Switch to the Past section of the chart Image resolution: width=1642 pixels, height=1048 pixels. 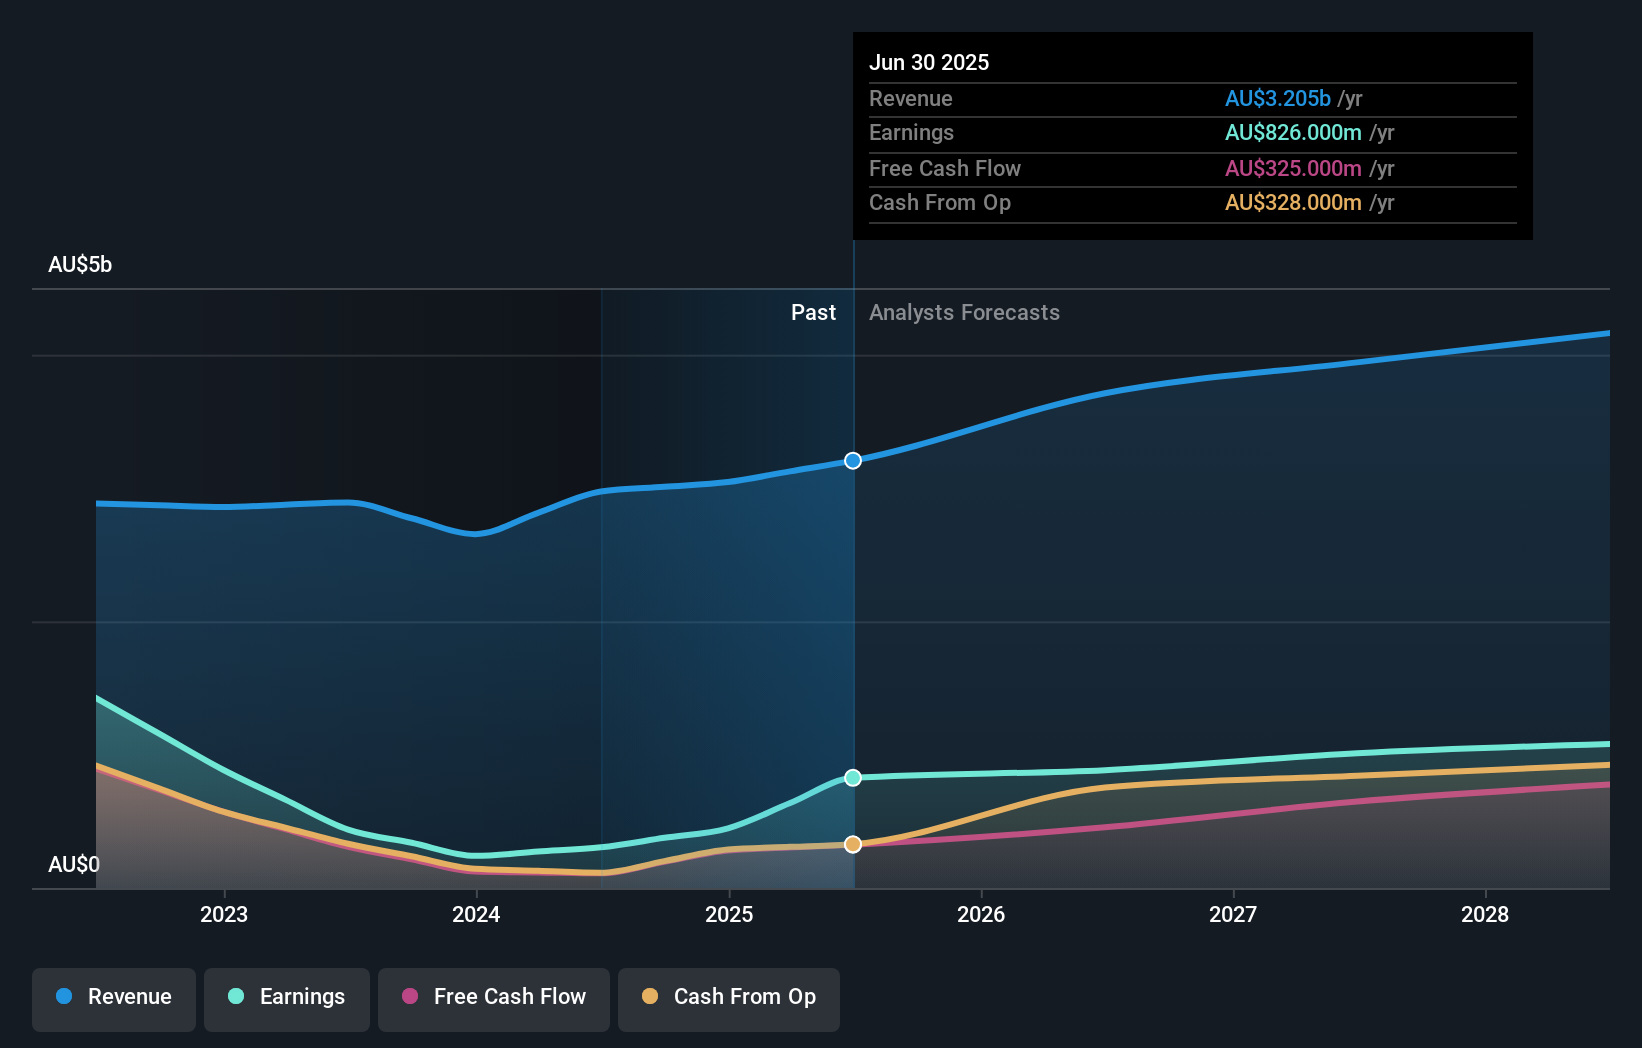click(813, 313)
